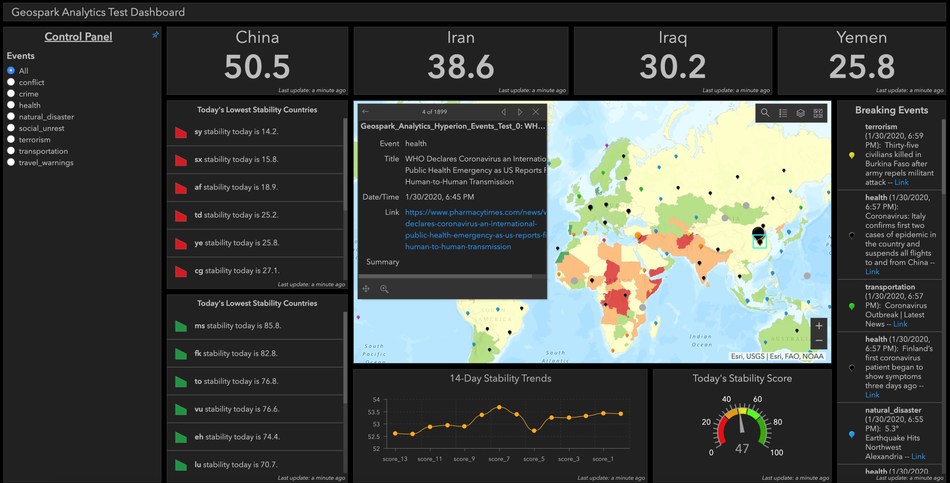Close the event popup window
This screenshot has height=483, width=950.
tap(536, 112)
